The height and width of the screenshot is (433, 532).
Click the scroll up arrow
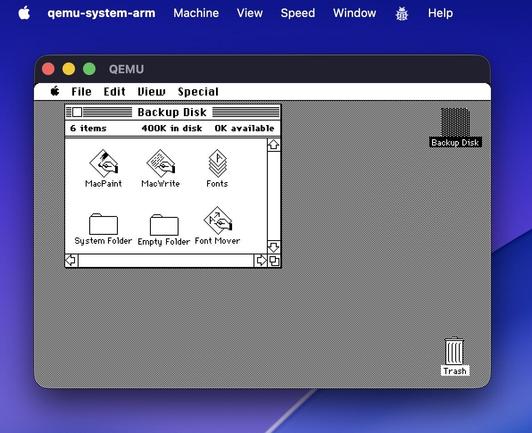click(x=273, y=145)
